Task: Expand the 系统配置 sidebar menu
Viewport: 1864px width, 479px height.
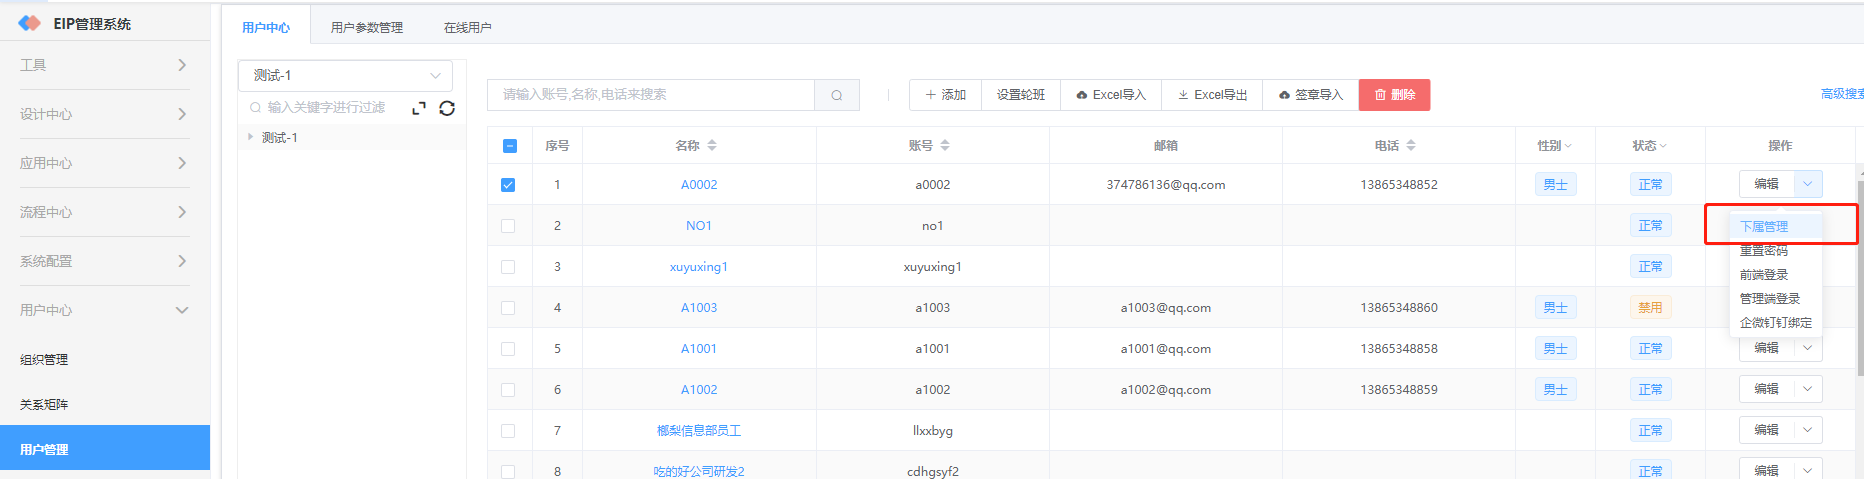Action: tap(105, 261)
